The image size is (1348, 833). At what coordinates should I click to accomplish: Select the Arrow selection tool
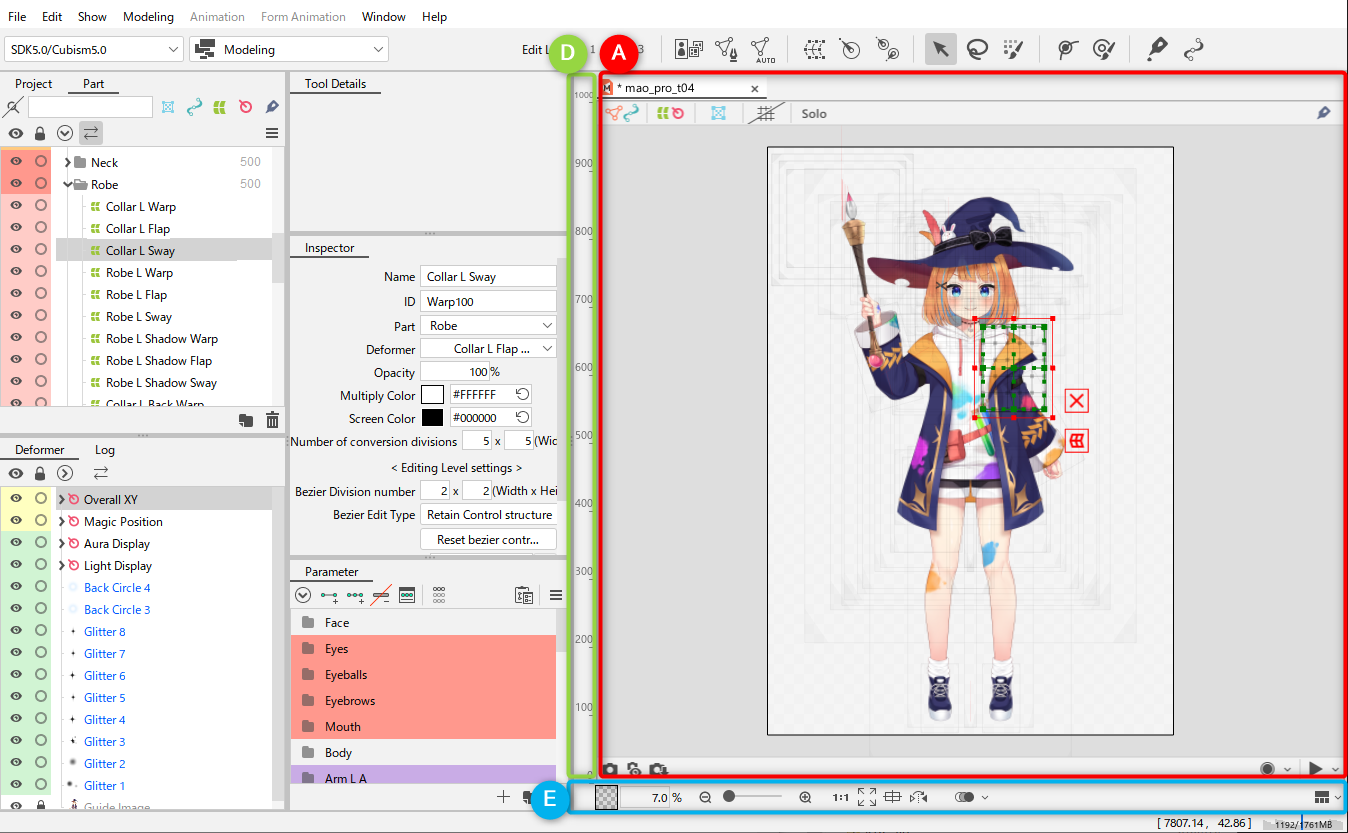(x=940, y=49)
